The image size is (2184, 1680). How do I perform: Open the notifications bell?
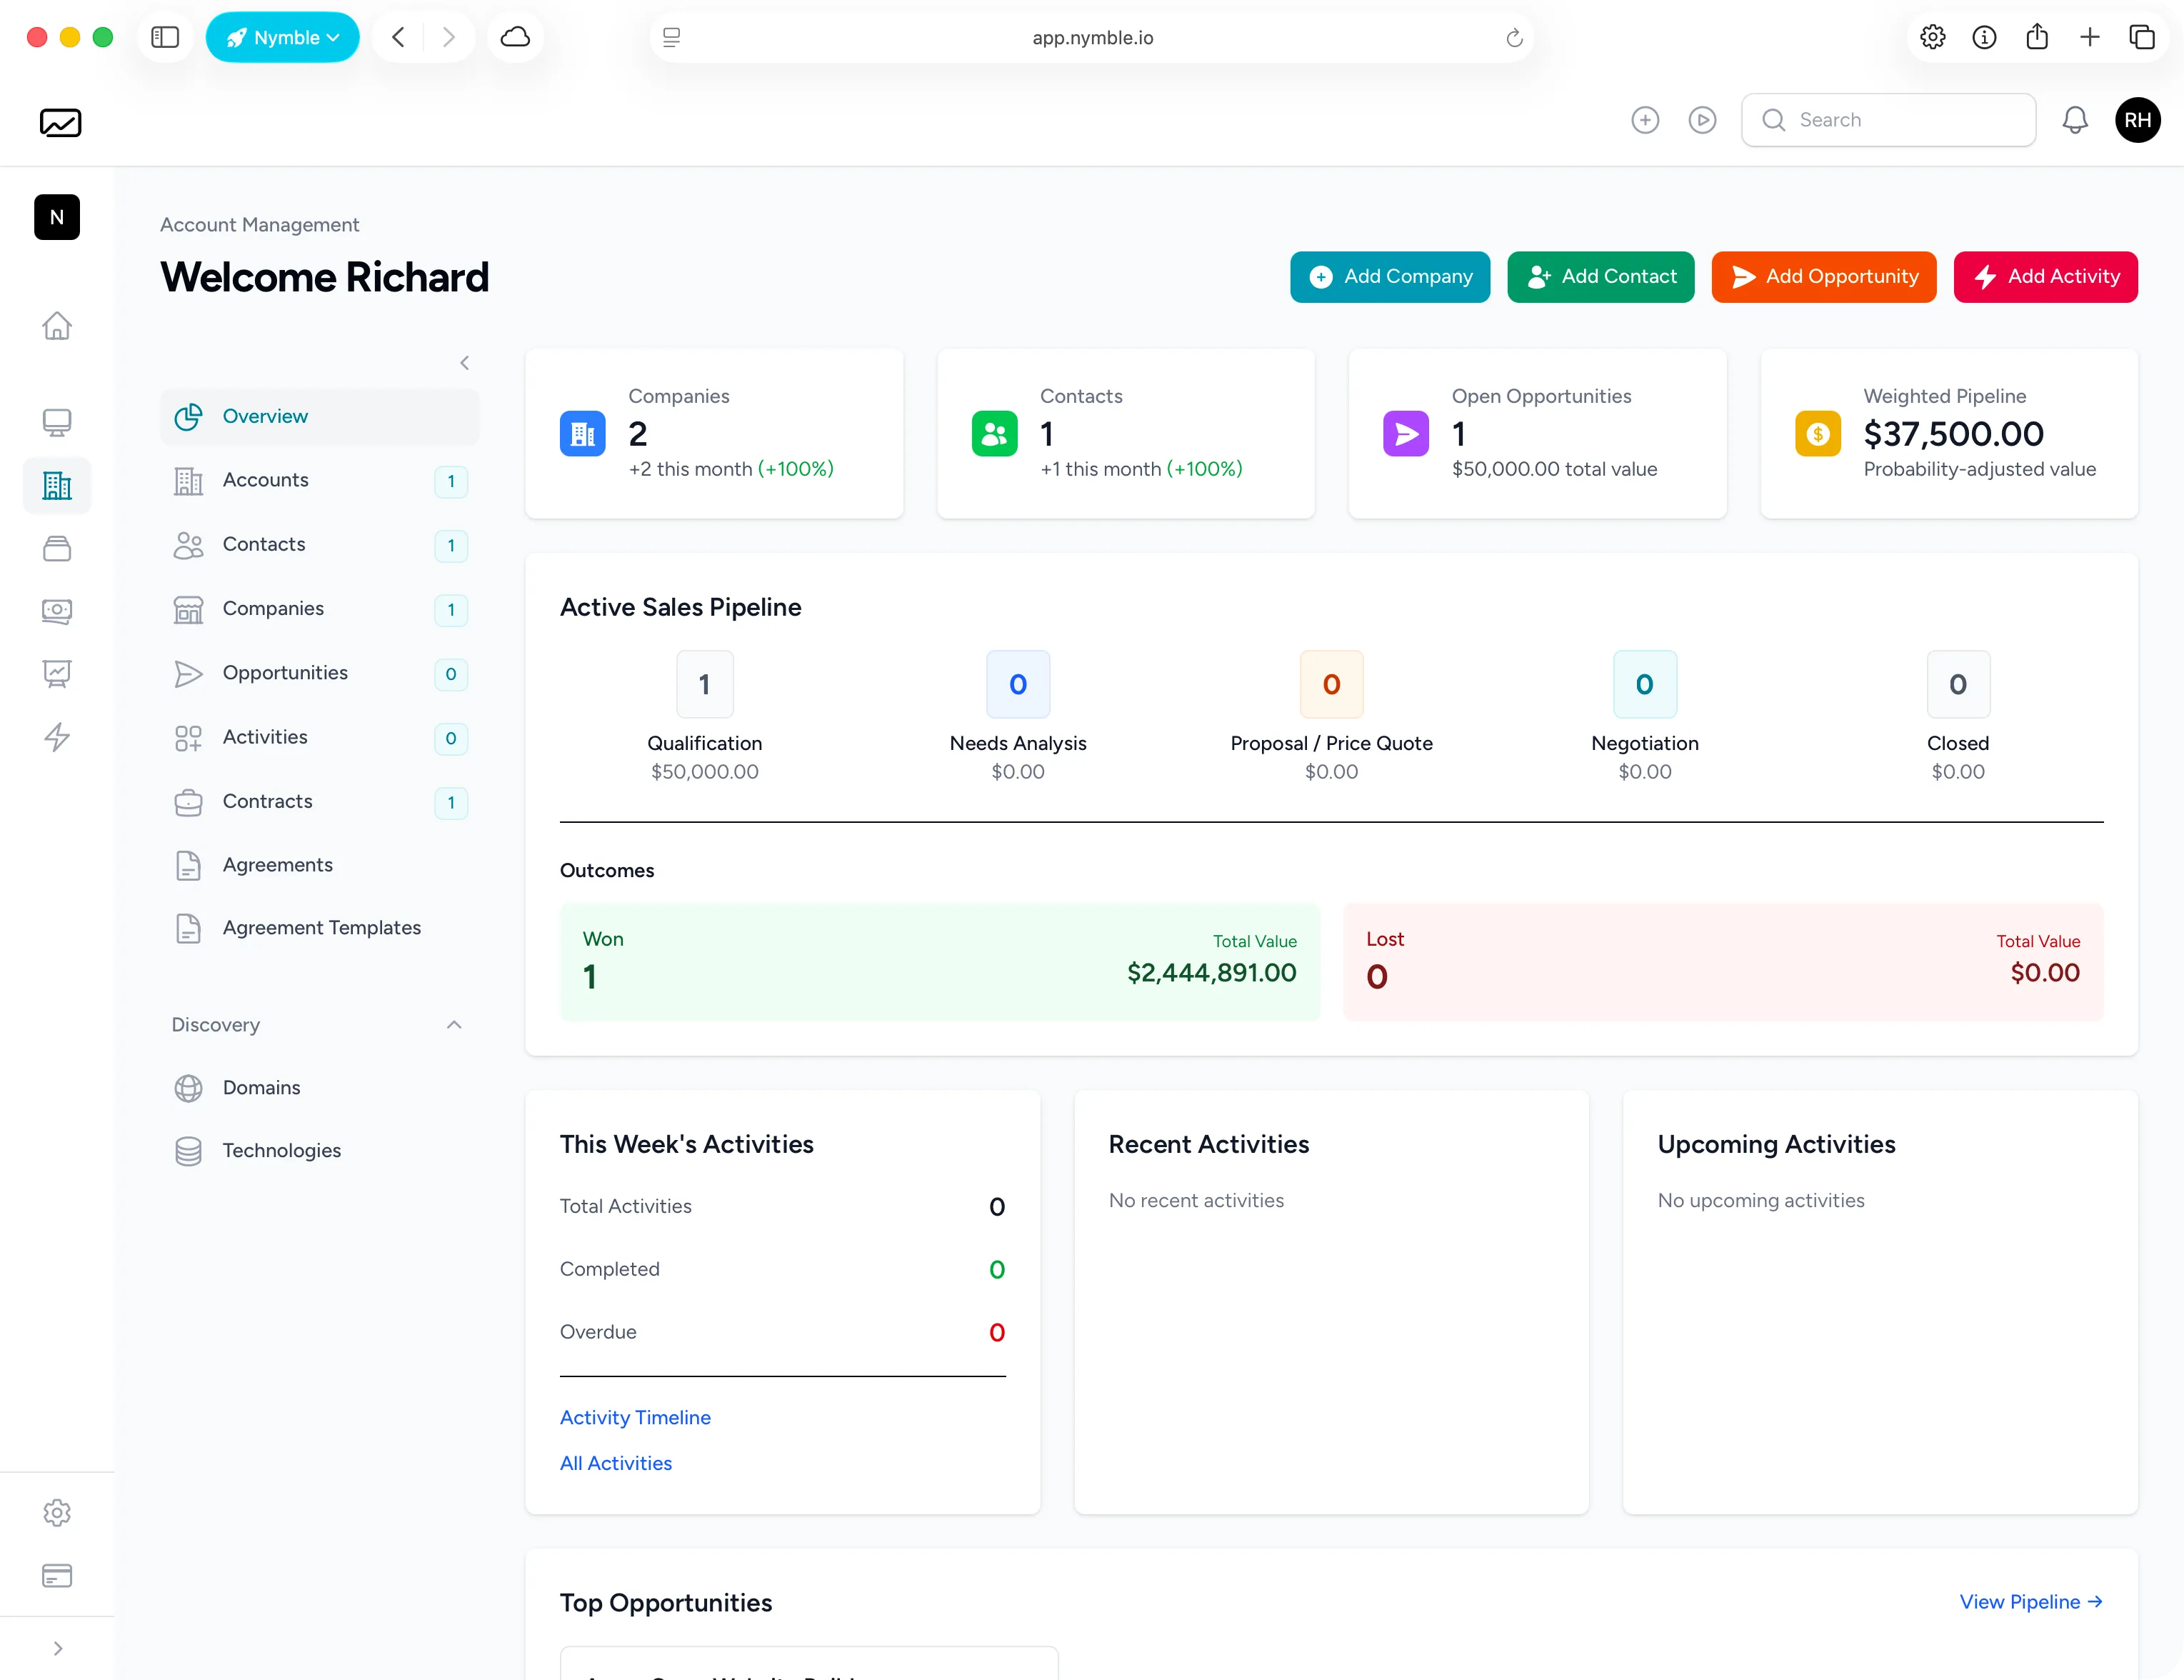coord(2074,120)
